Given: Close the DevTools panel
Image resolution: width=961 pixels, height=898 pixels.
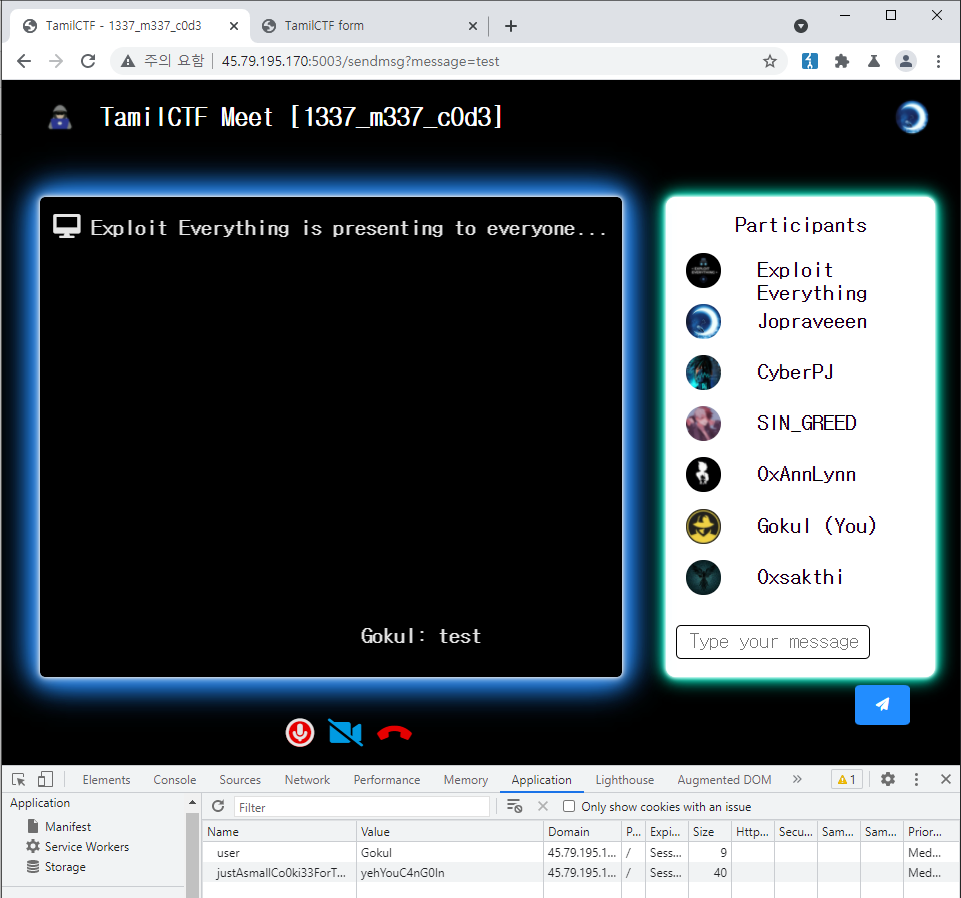Looking at the screenshot, I should pyautogui.click(x=946, y=779).
